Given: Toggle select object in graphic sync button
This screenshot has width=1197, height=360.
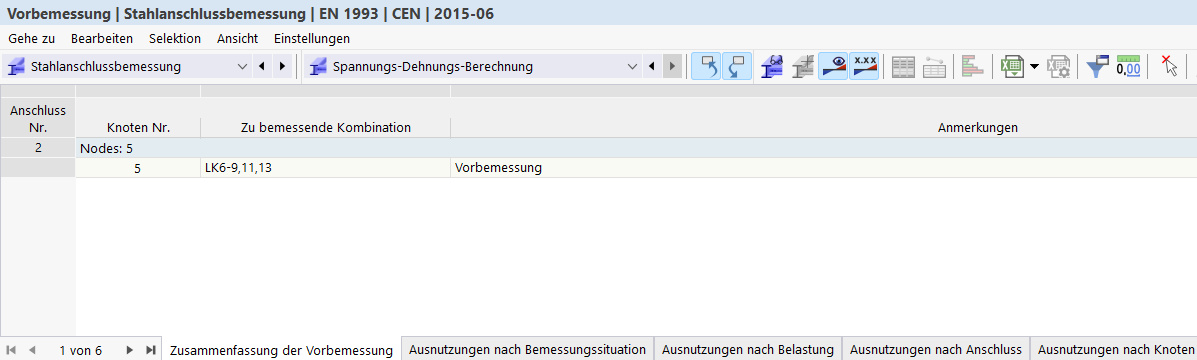Looking at the screenshot, I should pyautogui.click(x=706, y=66).
